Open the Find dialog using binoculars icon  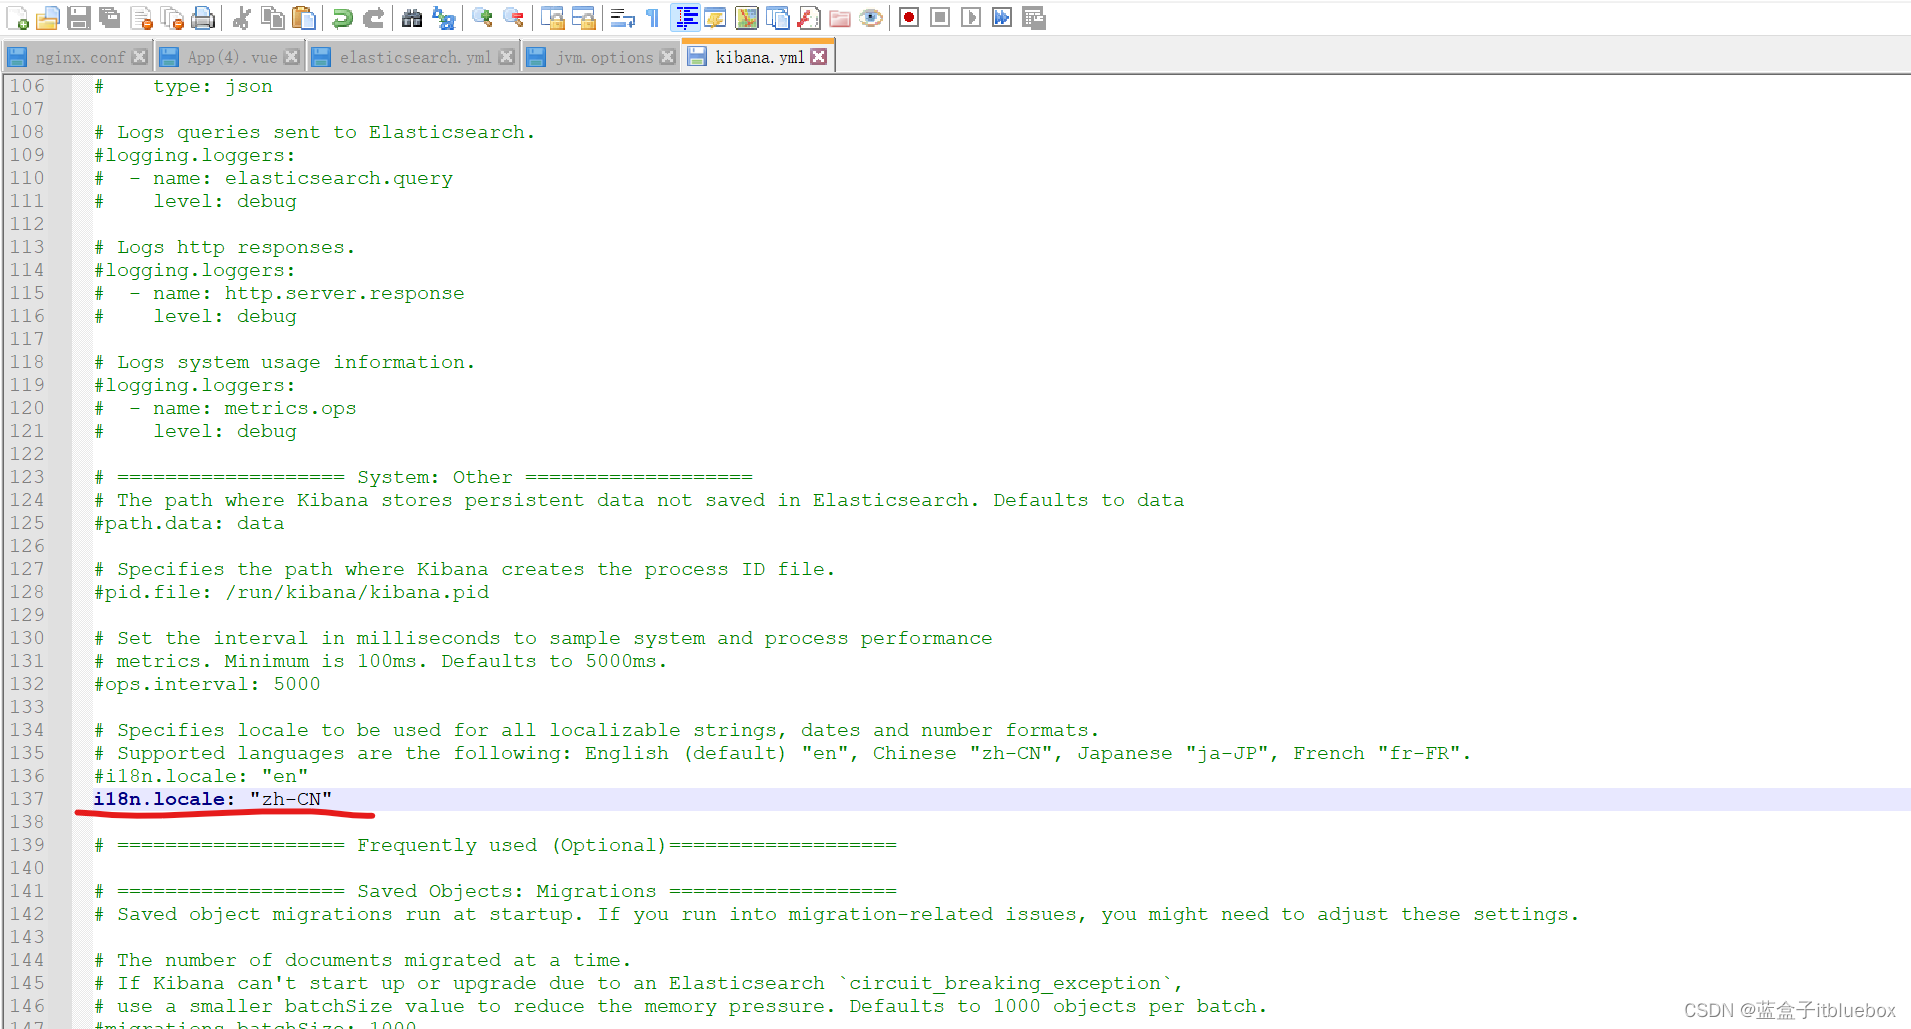click(410, 18)
